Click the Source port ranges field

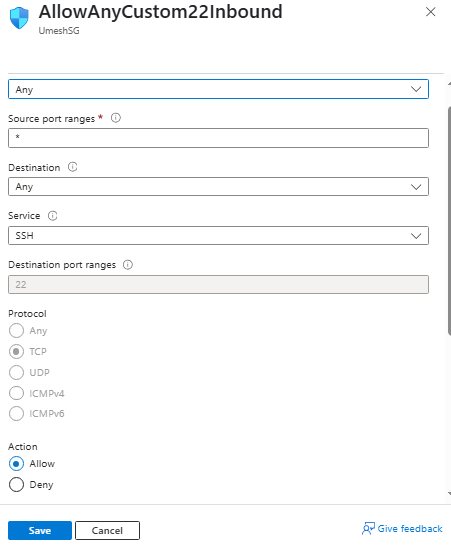pyautogui.click(x=218, y=138)
